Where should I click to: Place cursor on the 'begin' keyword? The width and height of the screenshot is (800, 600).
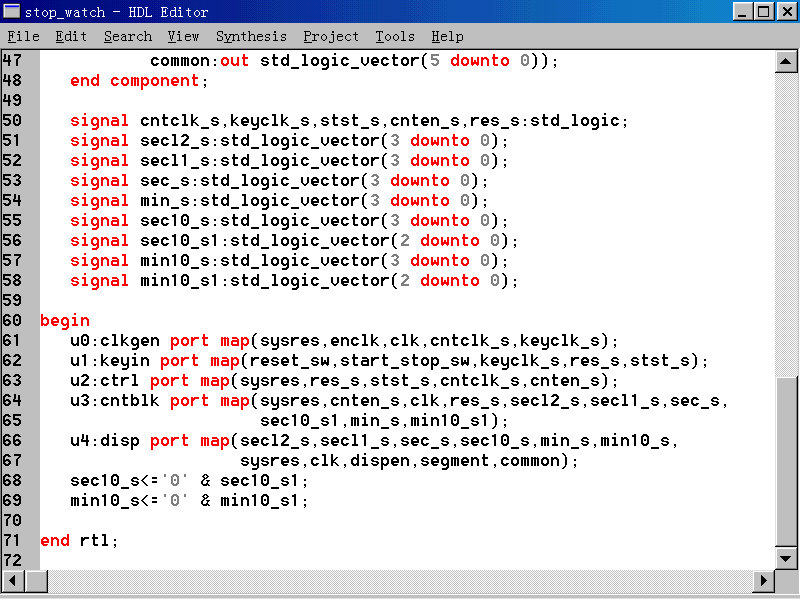(65, 321)
